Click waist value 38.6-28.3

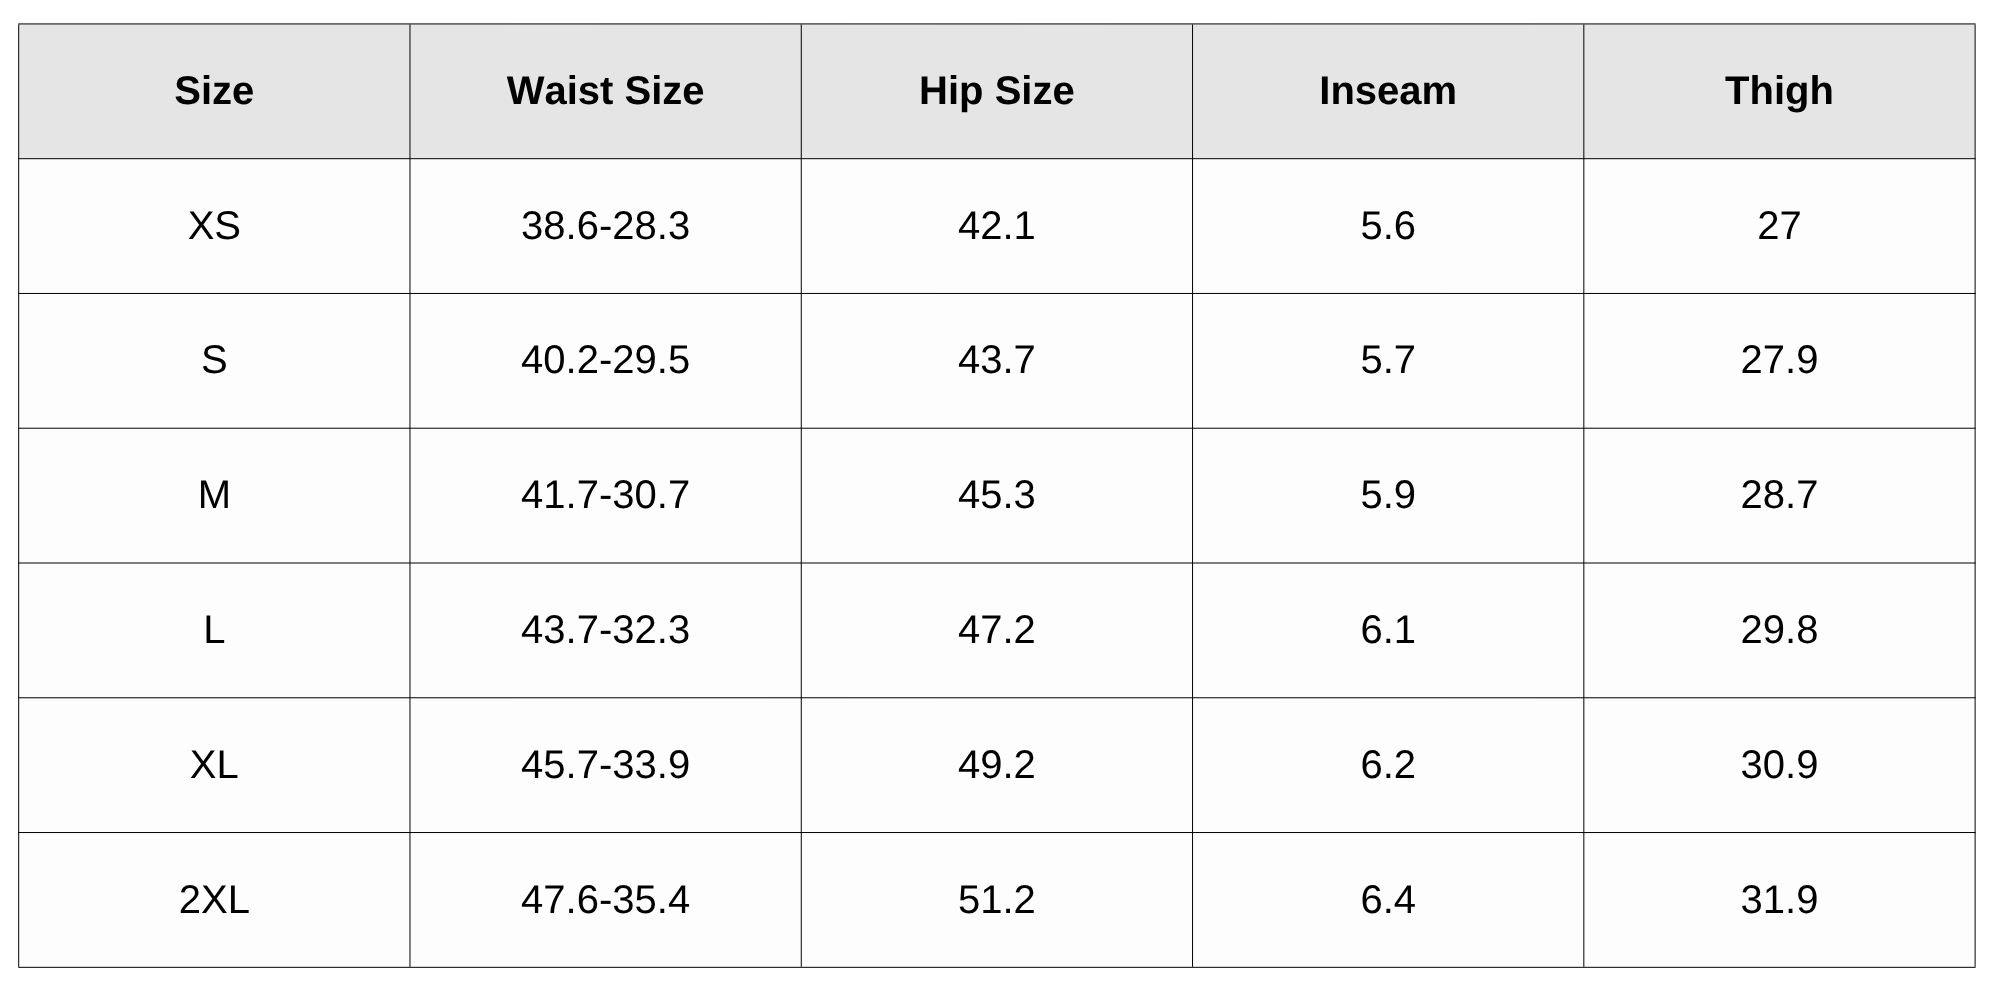pos(605,226)
